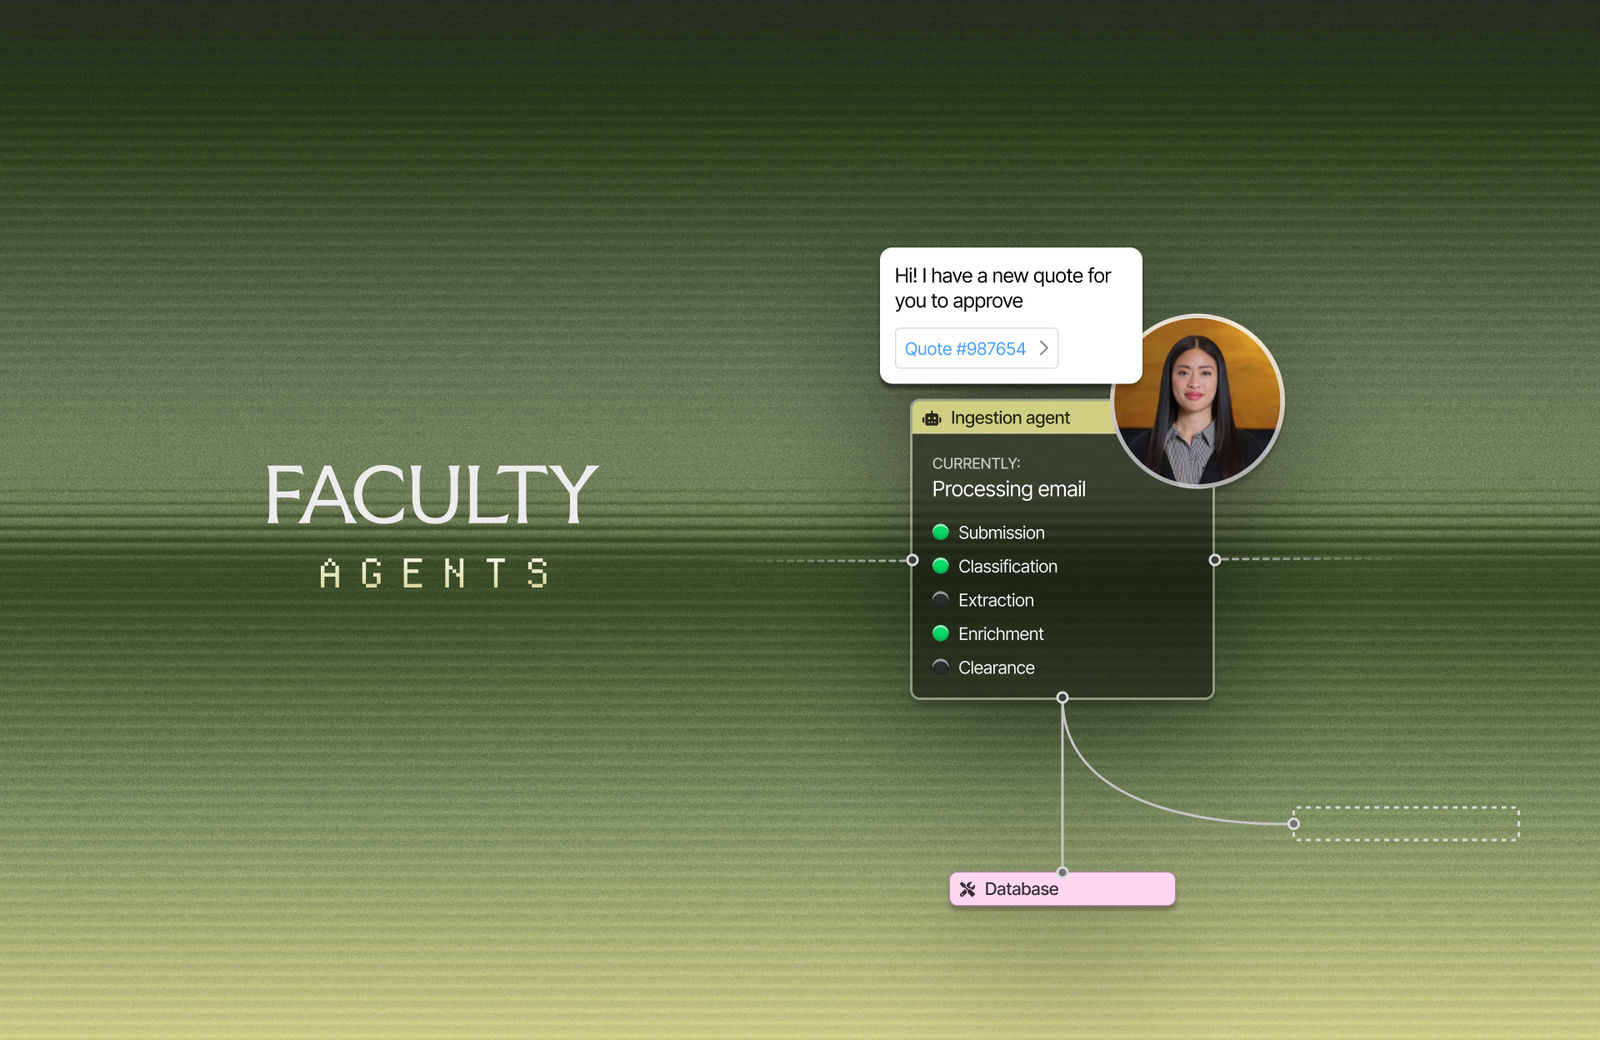This screenshot has height=1040, width=1600.
Task: Click the green Submission status dot
Action: coord(941,532)
